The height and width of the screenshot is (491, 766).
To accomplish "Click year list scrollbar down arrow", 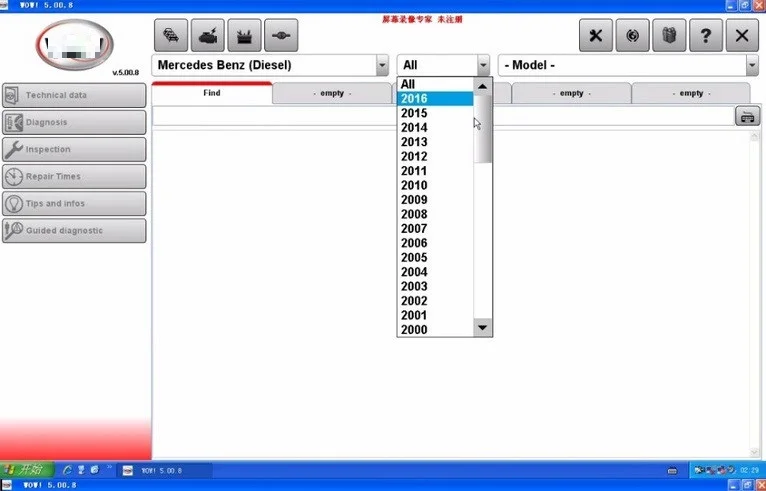I will 483,327.
